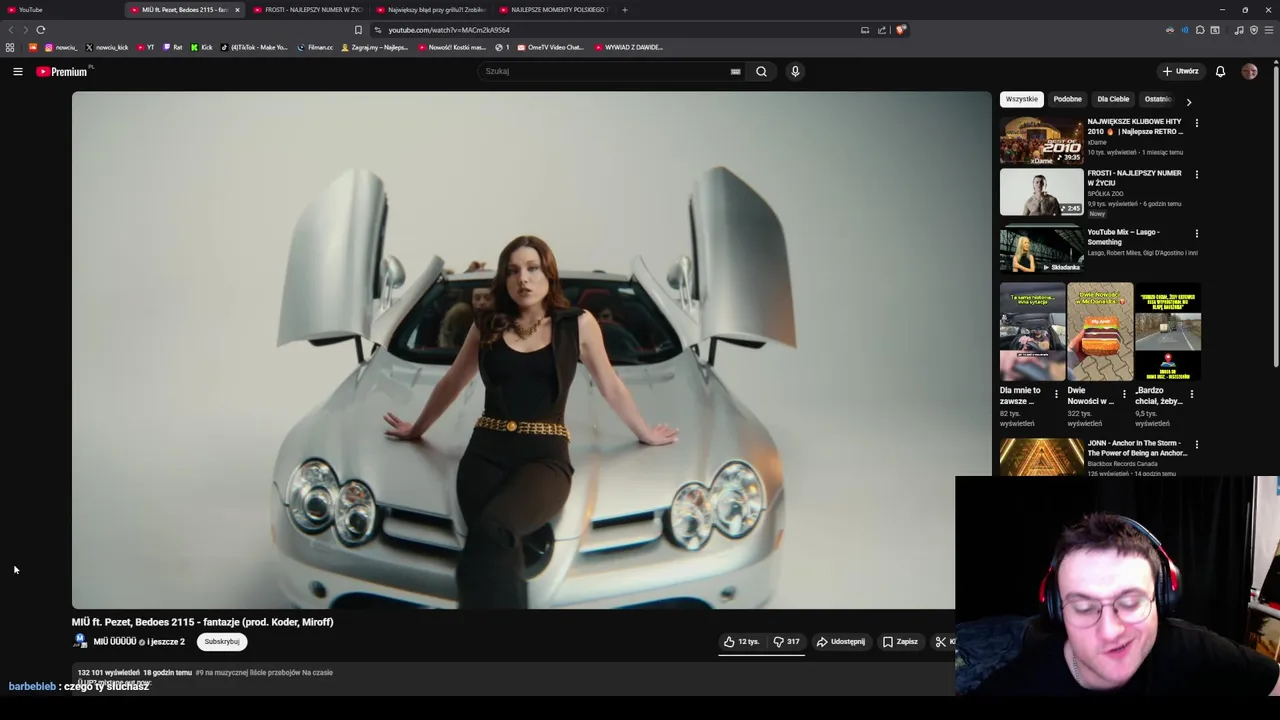Click the page vertical scrollbar
Screen dimensions: 1280x720
click(x=1275, y=215)
